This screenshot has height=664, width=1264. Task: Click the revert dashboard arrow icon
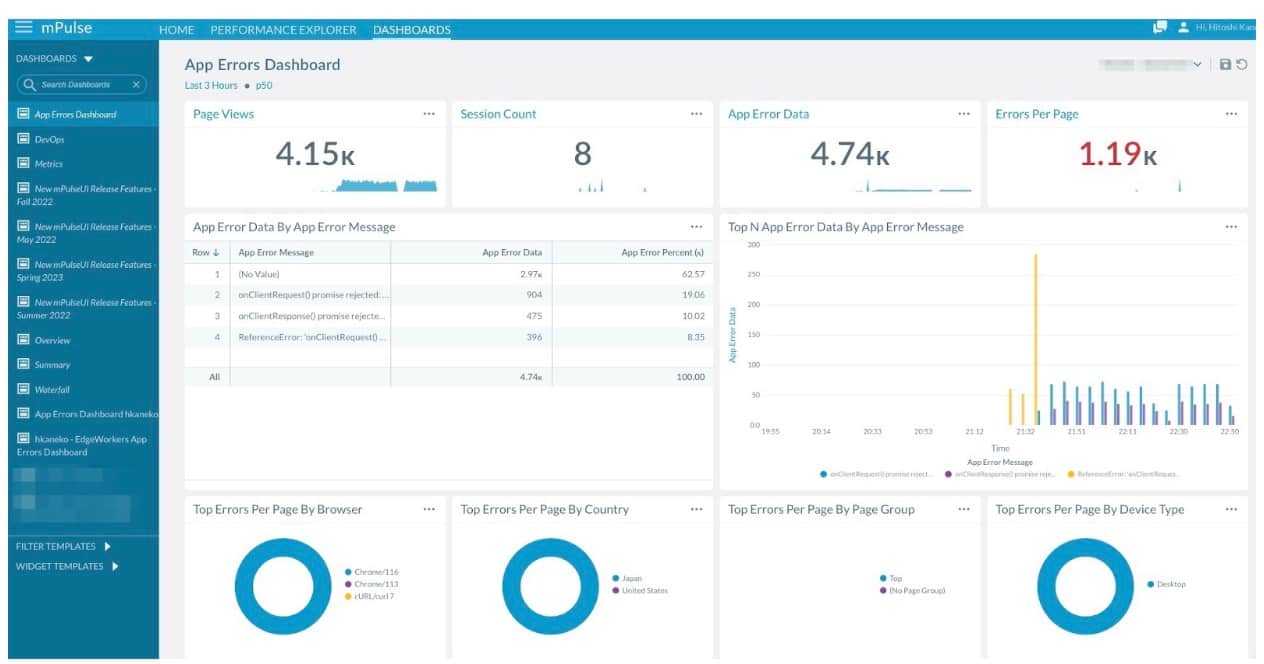(x=1241, y=65)
